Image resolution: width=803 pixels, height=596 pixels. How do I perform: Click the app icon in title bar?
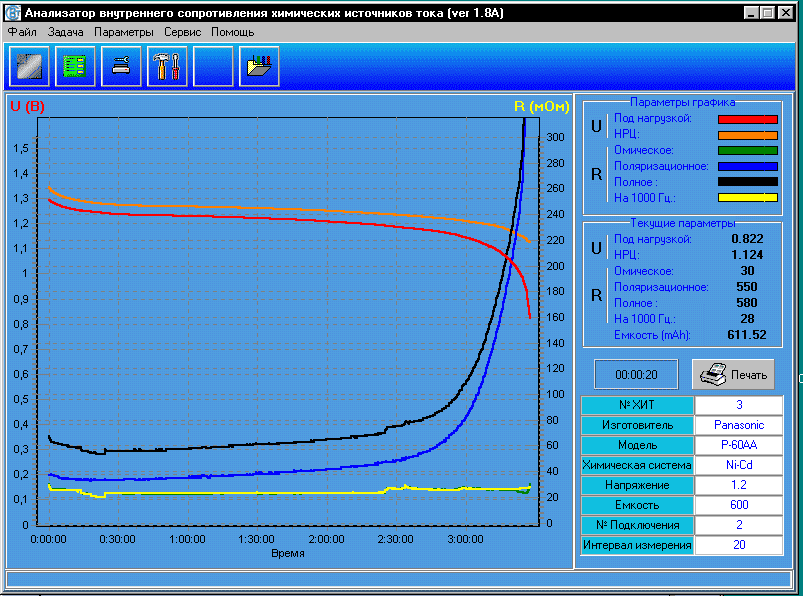pyautogui.click(x=12, y=12)
